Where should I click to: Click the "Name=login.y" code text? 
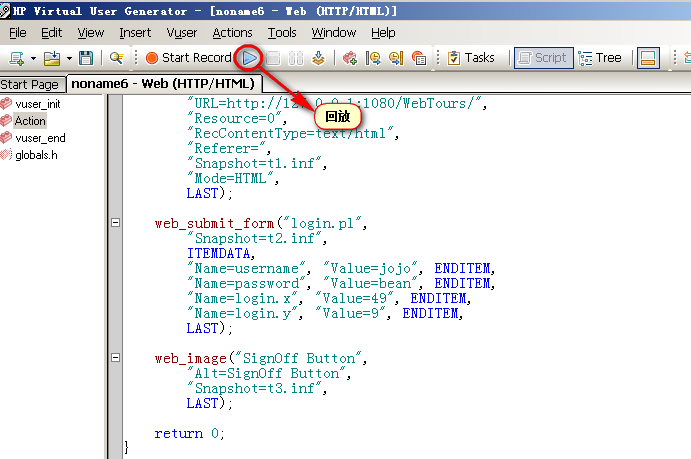point(242,313)
